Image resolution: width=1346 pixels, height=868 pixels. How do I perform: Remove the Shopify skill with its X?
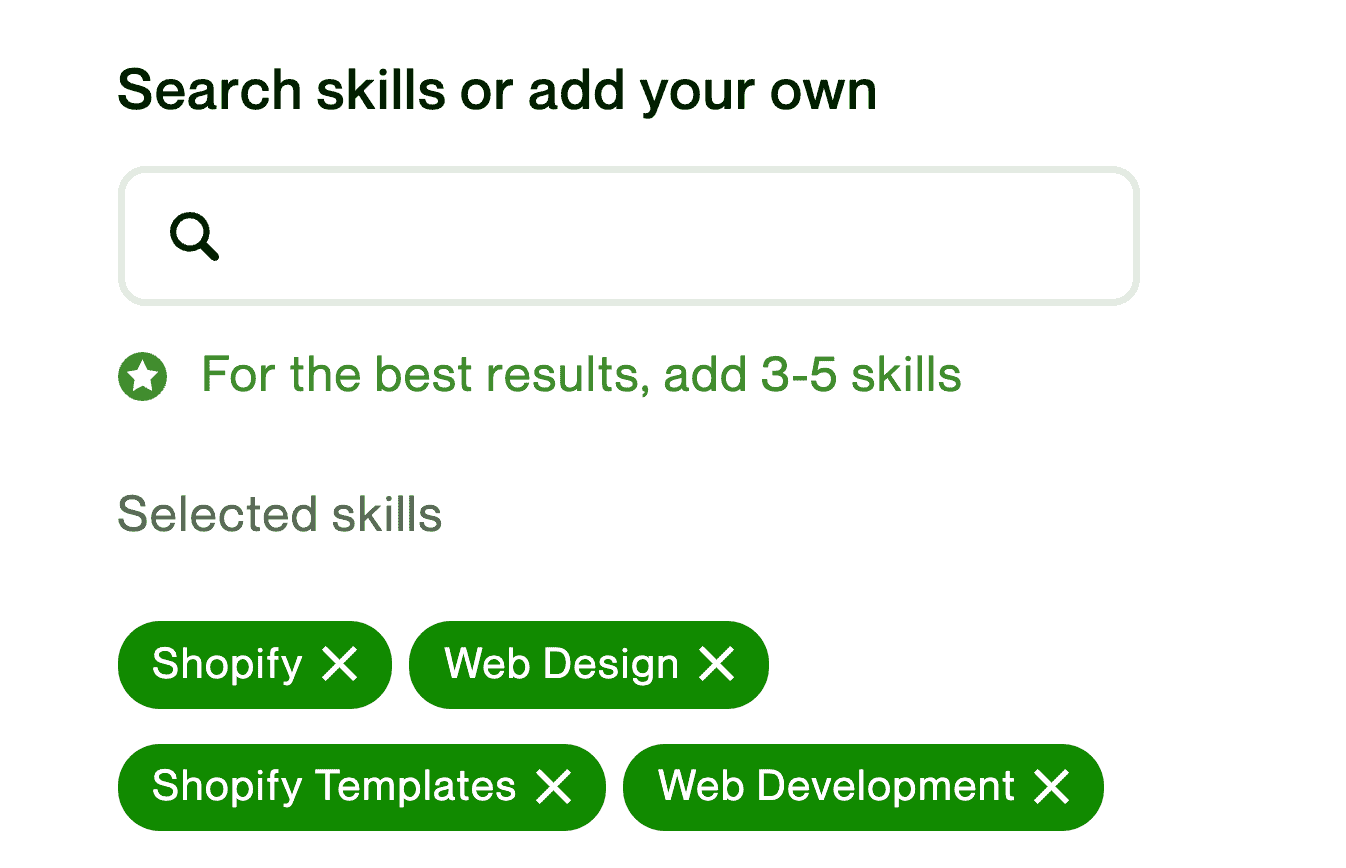coord(340,664)
